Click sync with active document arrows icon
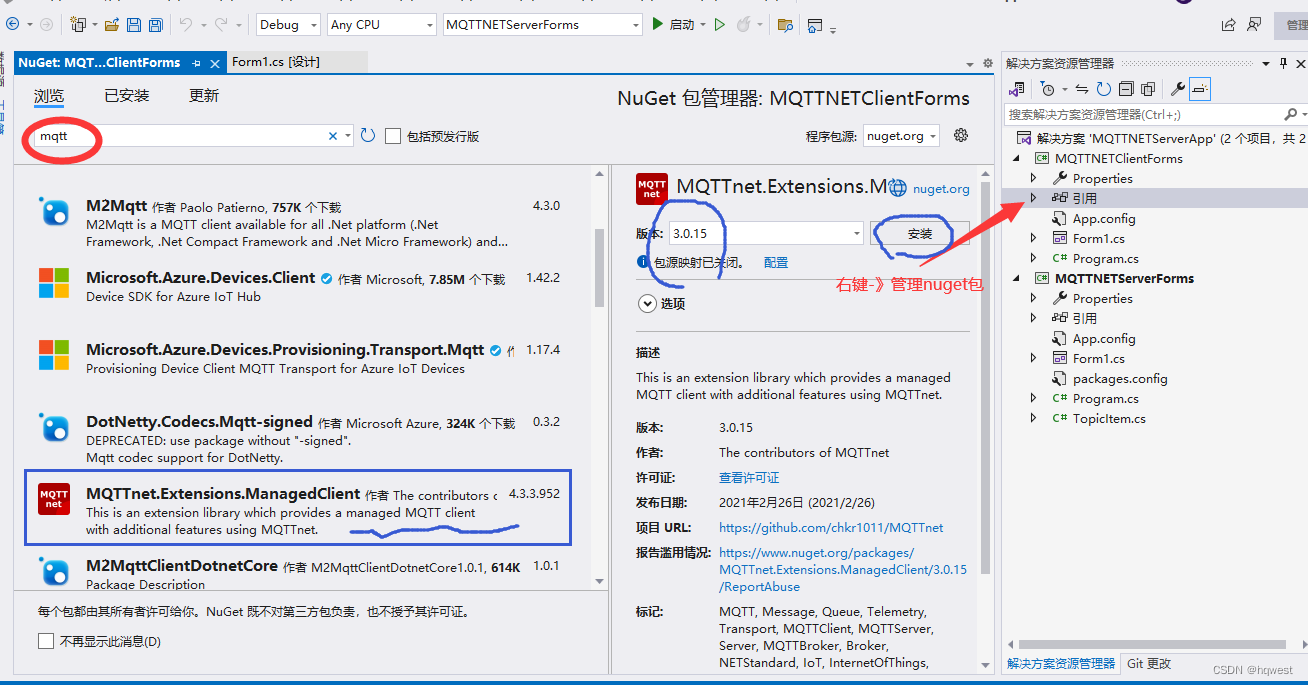 pyautogui.click(x=1081, y=89)
